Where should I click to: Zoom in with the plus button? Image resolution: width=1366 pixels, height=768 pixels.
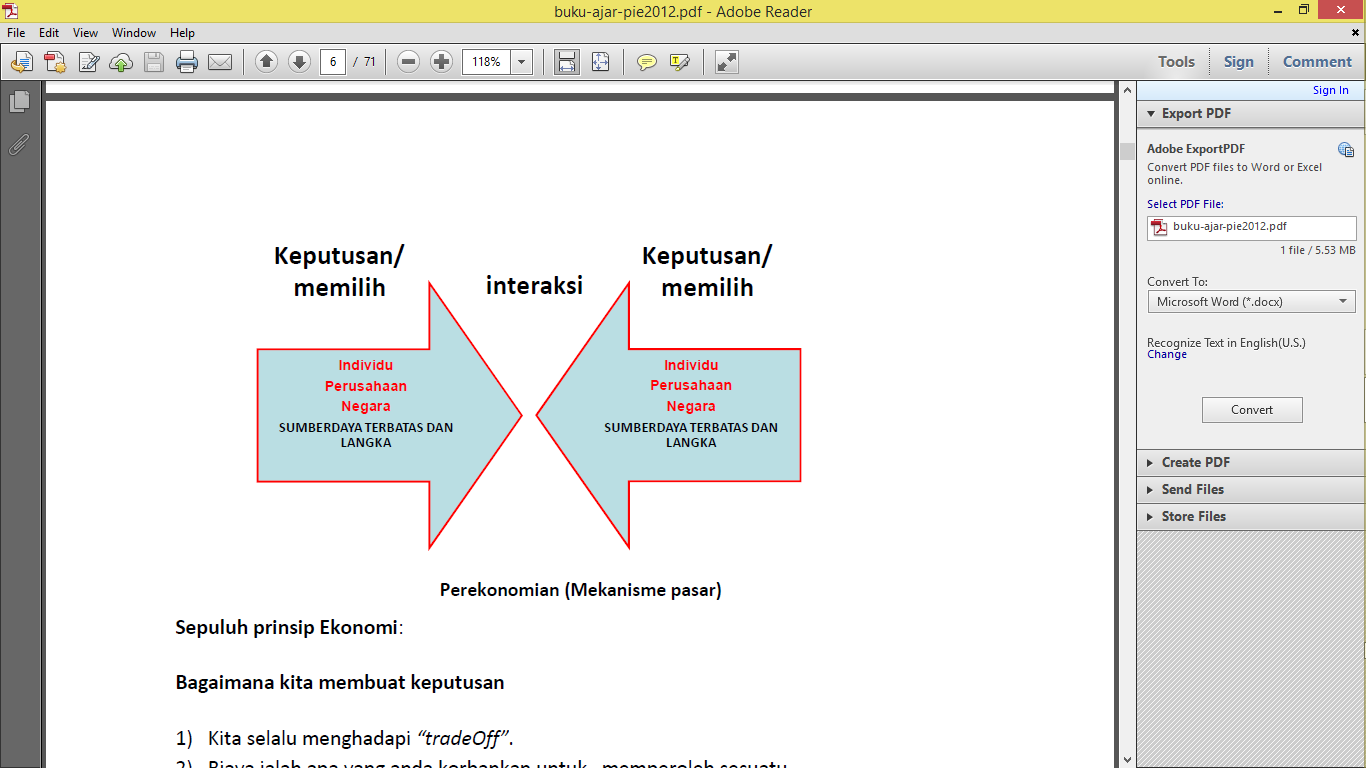(441, 62)
